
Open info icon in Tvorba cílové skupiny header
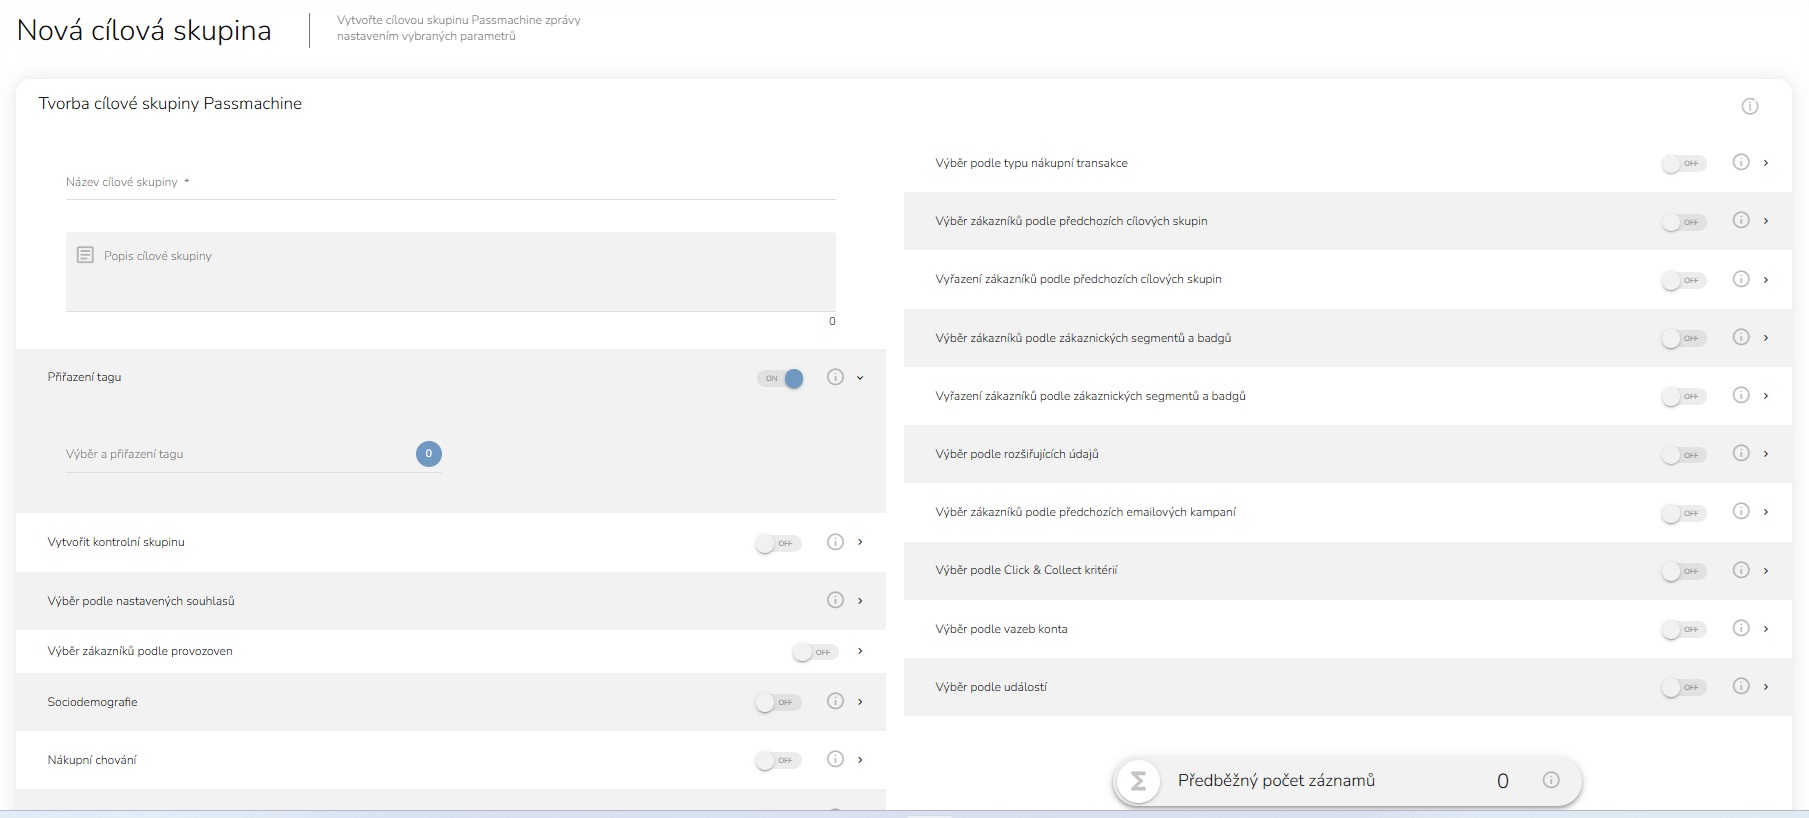coord(1750,106)
